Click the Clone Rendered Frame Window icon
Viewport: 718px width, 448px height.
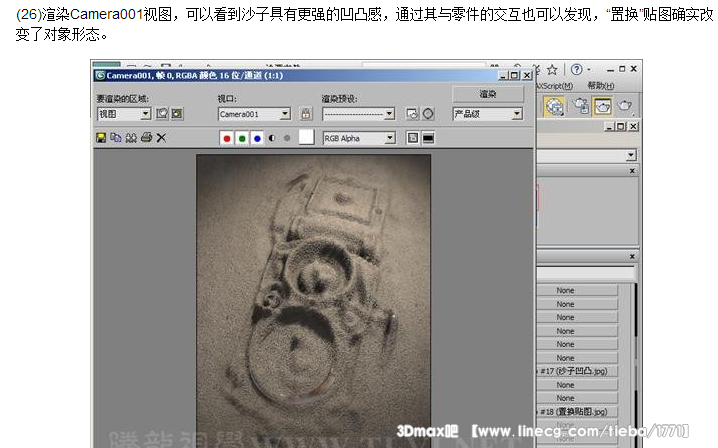[131, 138]
